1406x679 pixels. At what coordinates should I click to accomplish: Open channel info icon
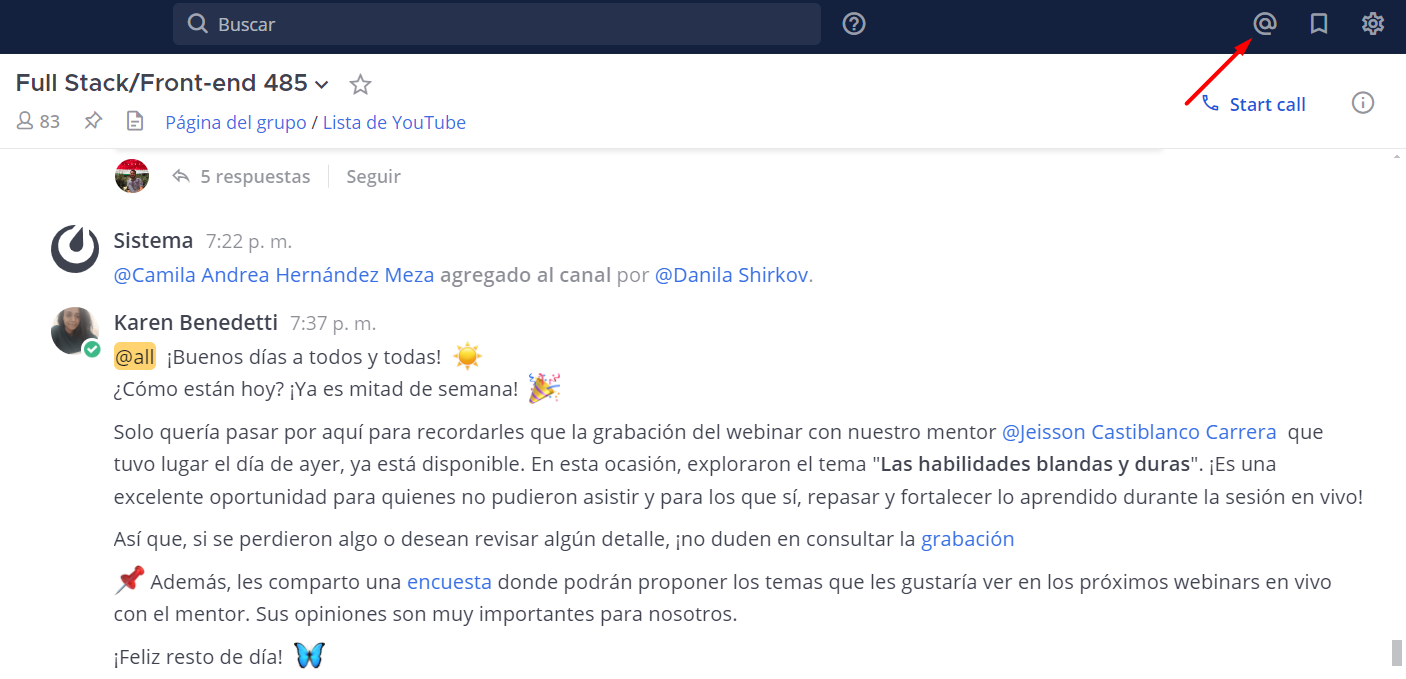pyautogui.click(x=1363, y=103)
